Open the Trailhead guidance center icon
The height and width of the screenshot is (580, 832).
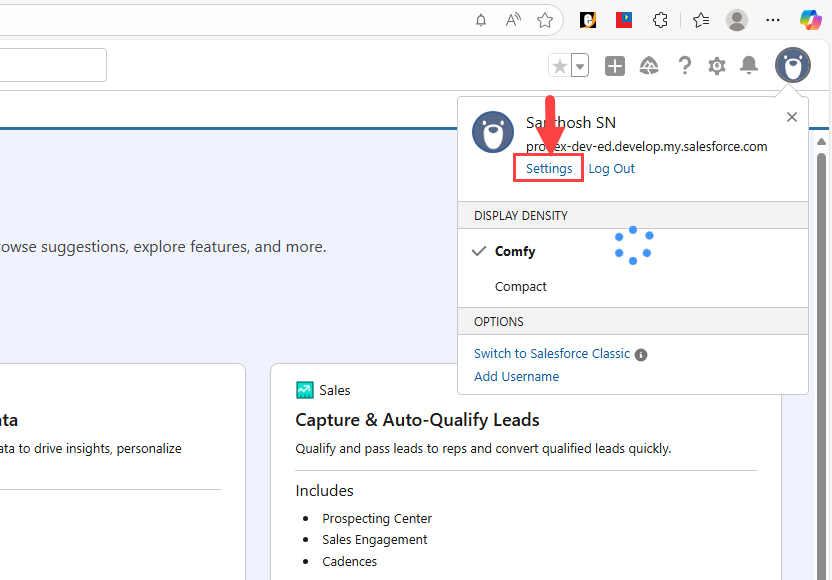click(649, 66)
